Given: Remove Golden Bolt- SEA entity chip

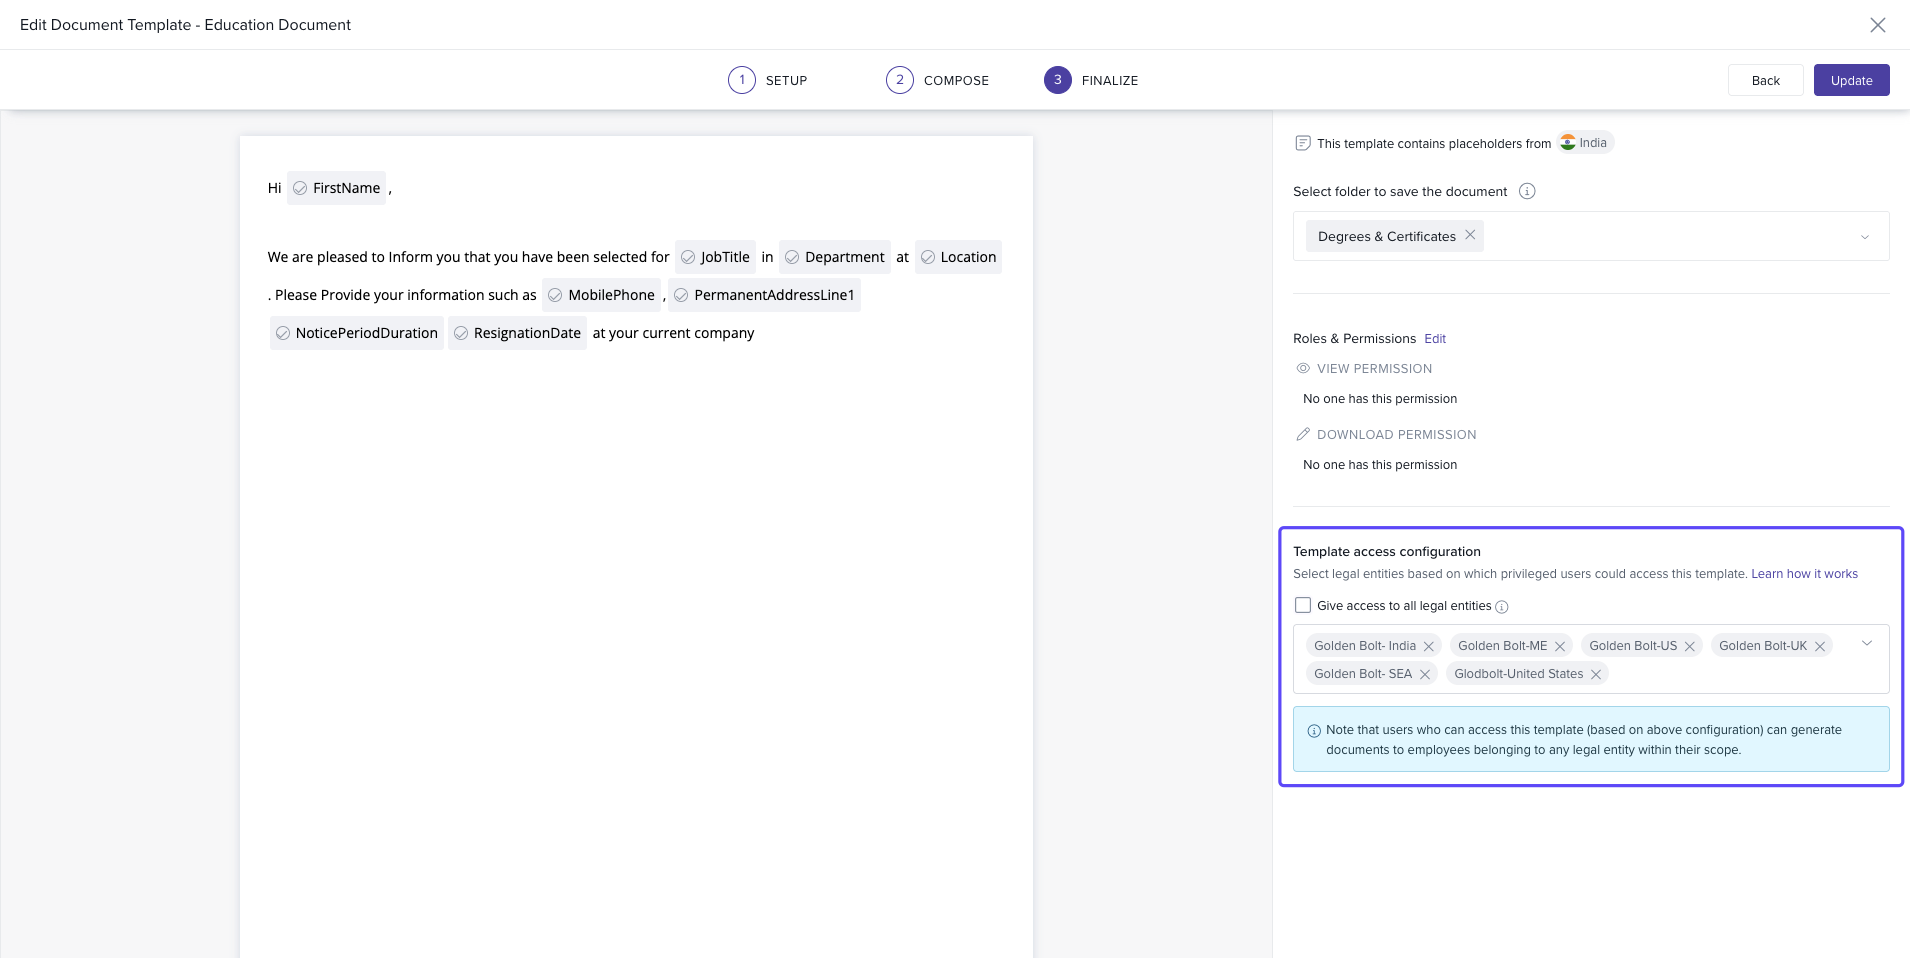Looking at the screenshot, I should [x=1425, y=674].
